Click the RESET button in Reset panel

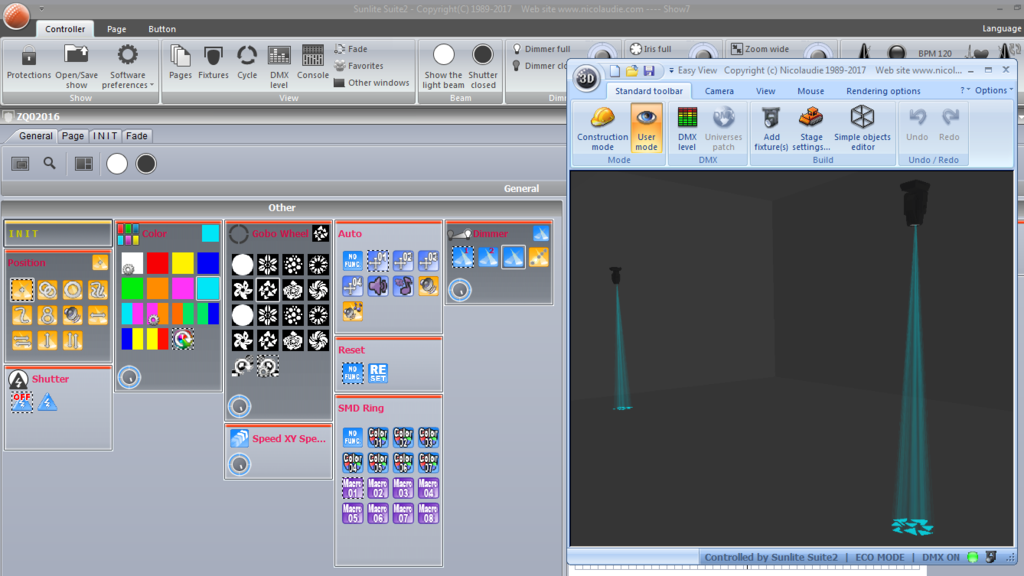378,373
